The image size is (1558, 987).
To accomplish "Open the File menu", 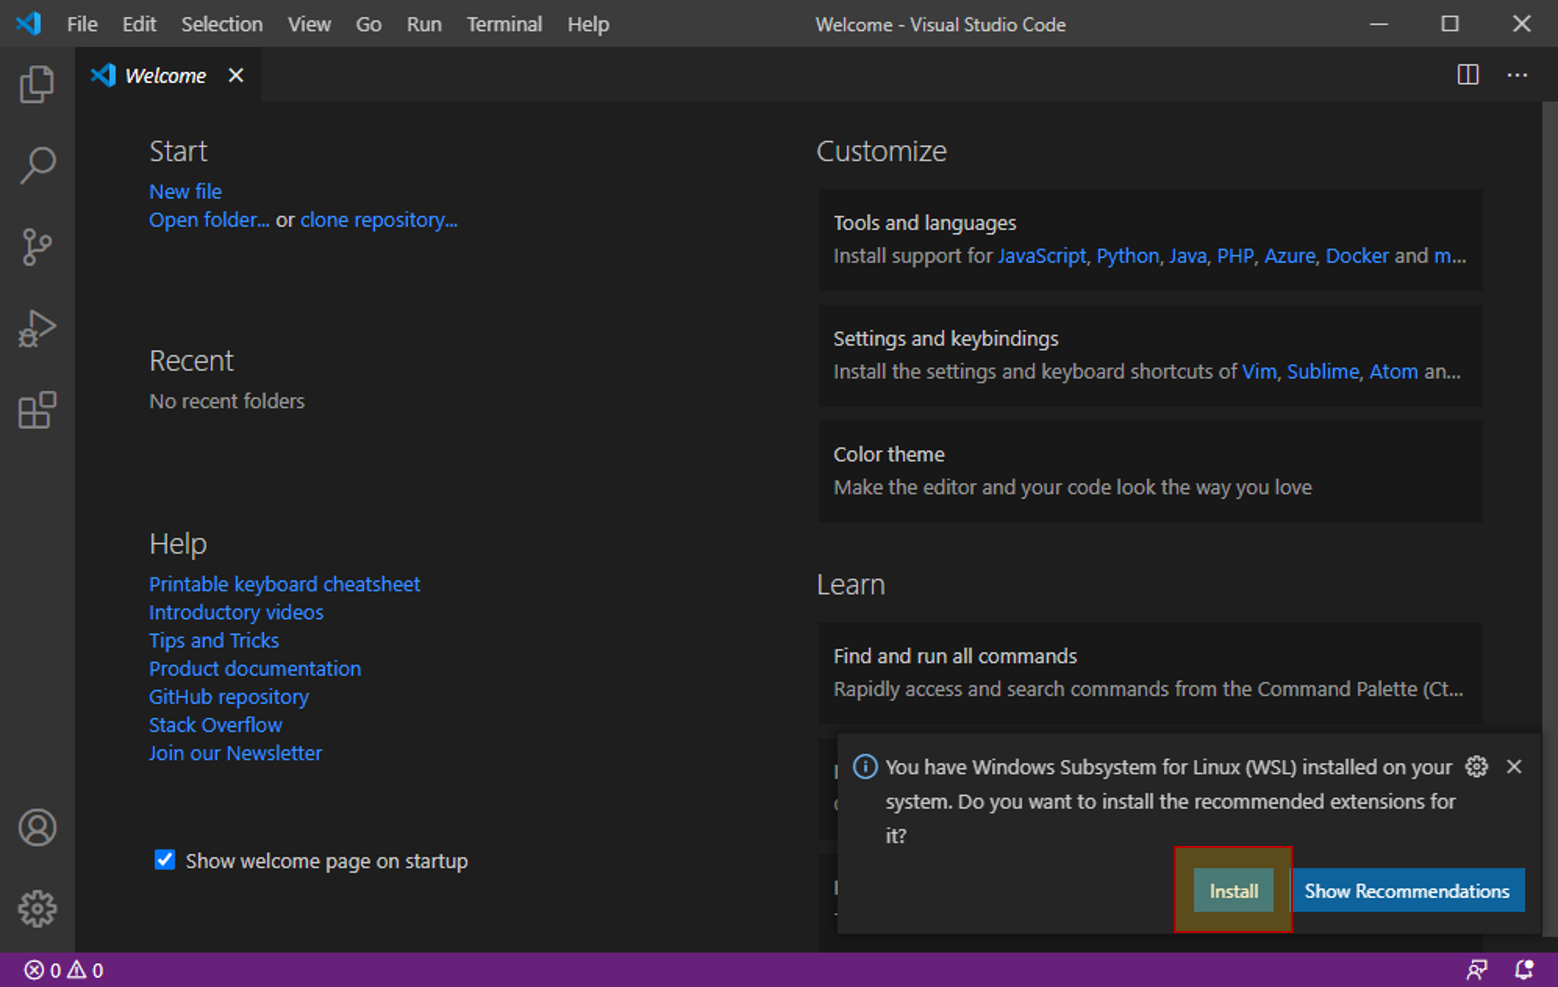I will pyautogui.click(x=82, y=24).
